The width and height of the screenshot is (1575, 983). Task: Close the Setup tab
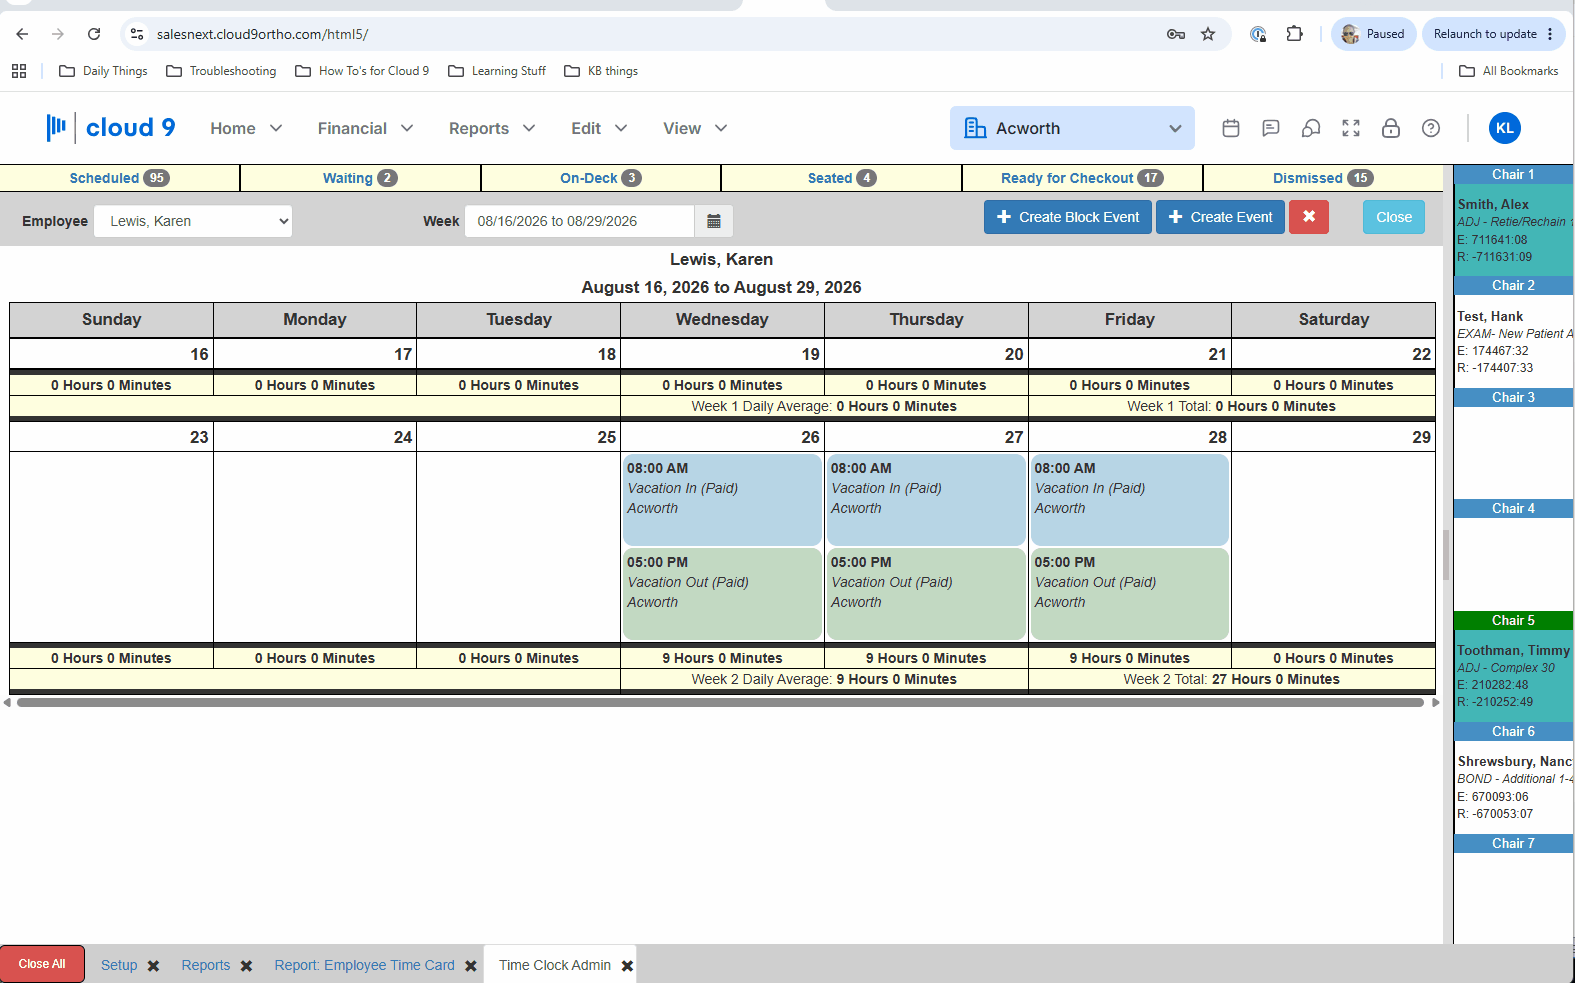tap(153, 966)
